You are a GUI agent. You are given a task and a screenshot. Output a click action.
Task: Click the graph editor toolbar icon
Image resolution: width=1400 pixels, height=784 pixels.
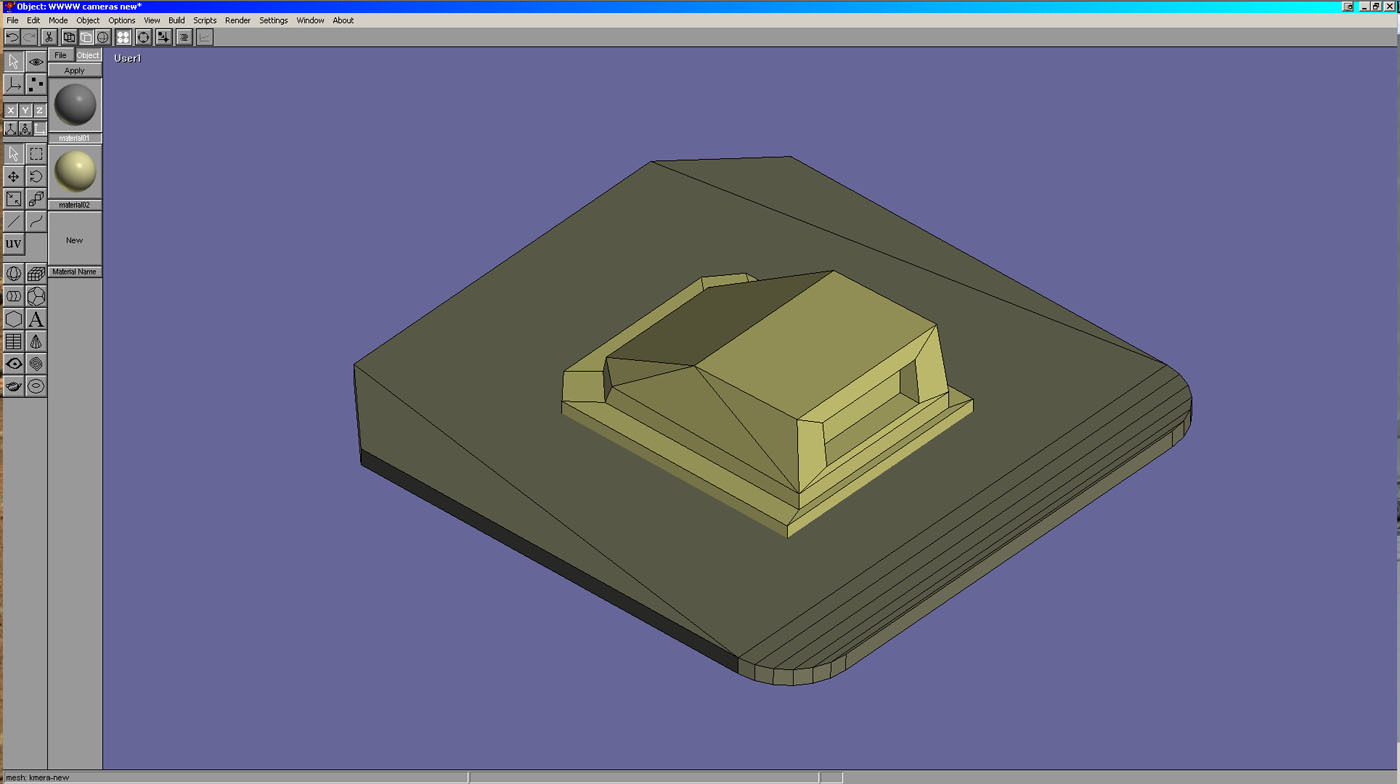pyautogui.click(x=204, y=37)
